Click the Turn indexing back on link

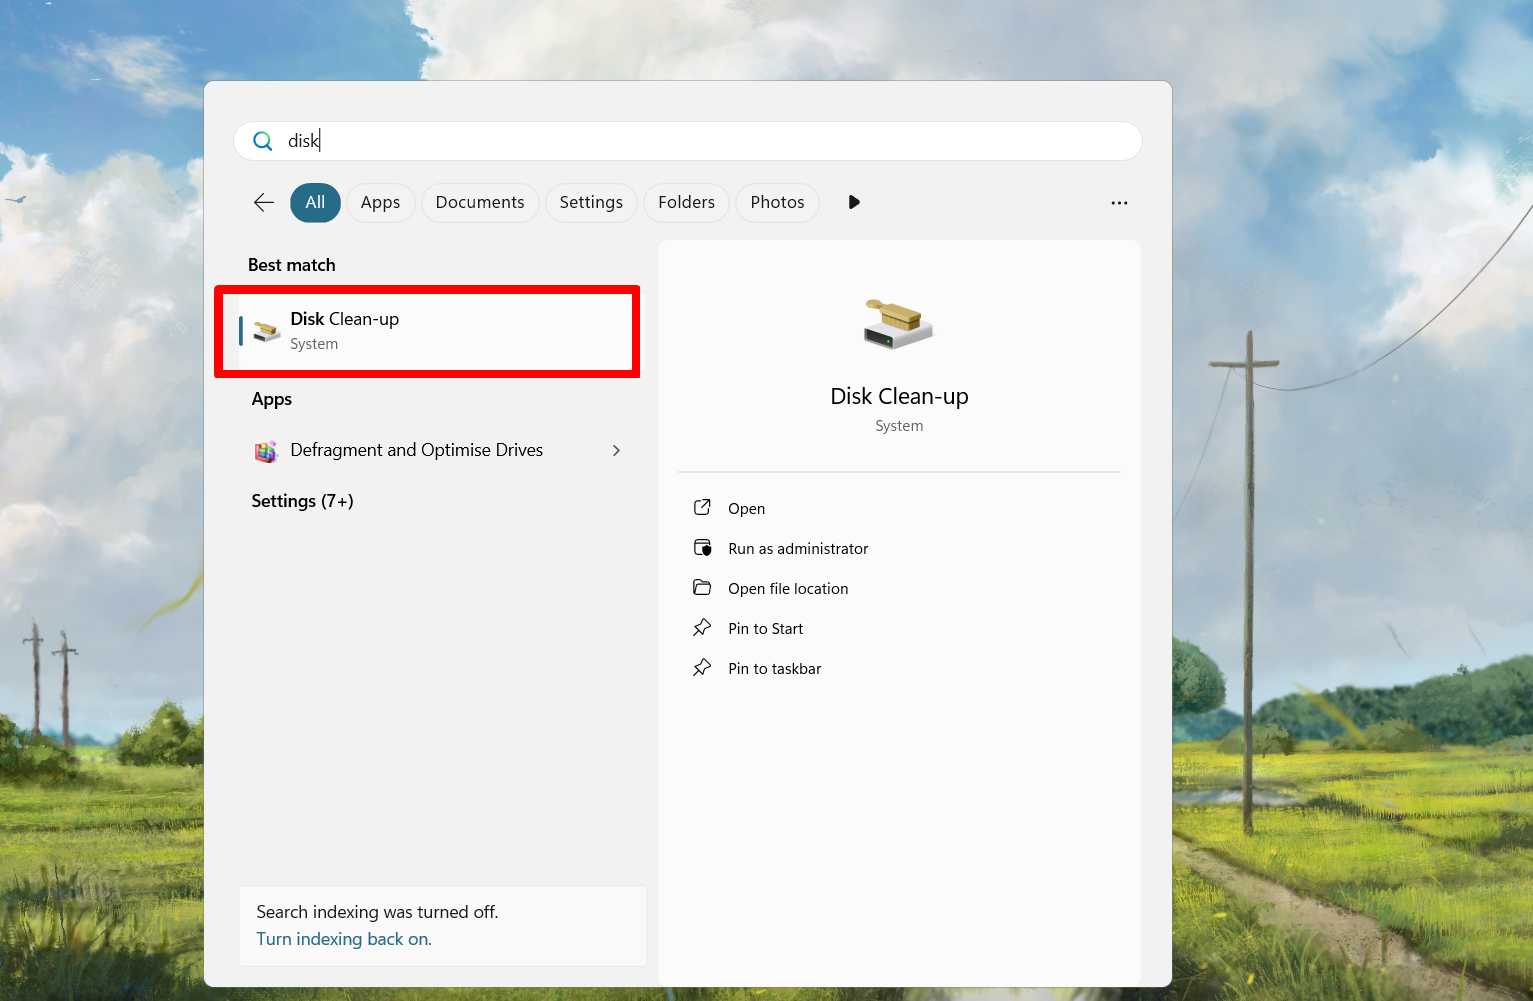(344, 939)
